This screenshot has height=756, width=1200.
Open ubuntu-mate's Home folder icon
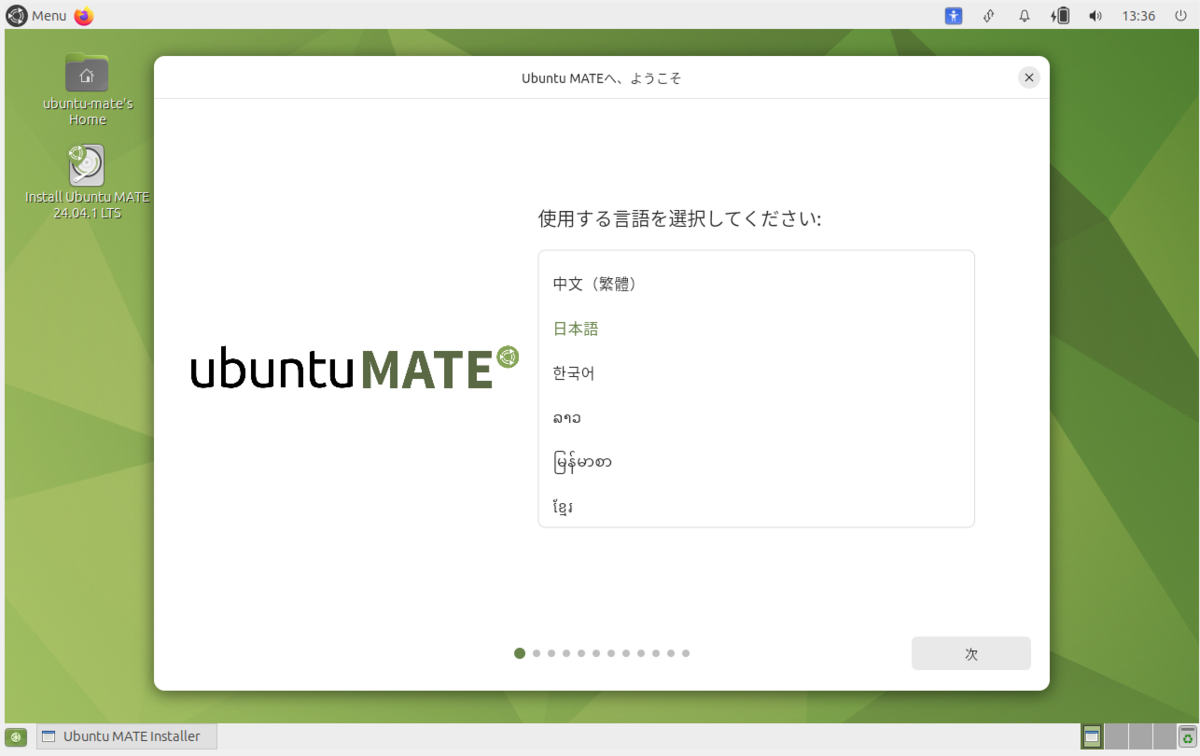coord(87,90)
